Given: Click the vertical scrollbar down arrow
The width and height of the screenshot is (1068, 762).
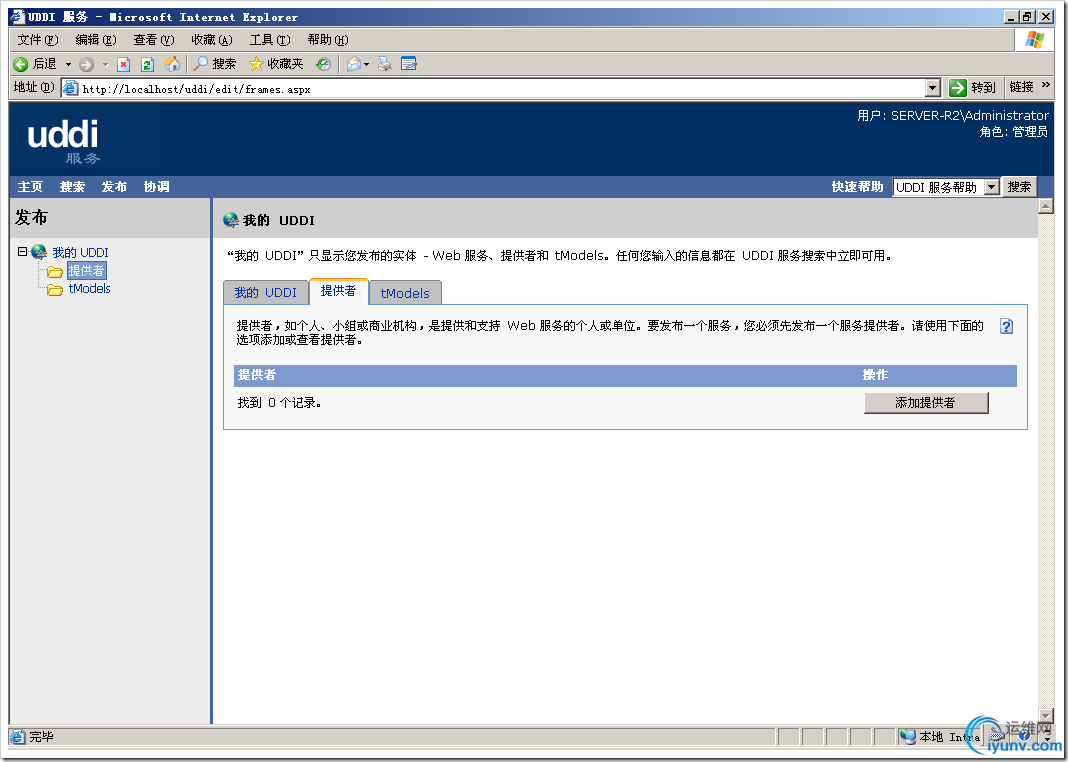Looking at the screenshot, I should click(1046, 716).
